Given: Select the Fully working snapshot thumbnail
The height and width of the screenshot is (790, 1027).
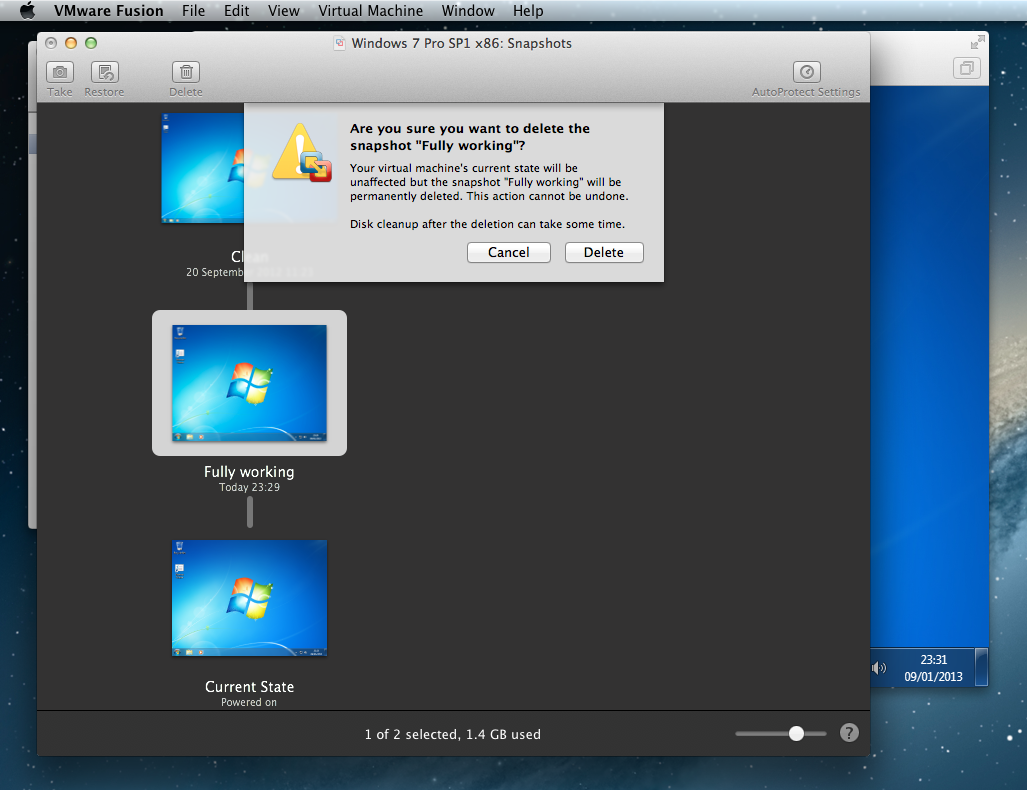Looking at the screenshot, I should click(249, 383).
